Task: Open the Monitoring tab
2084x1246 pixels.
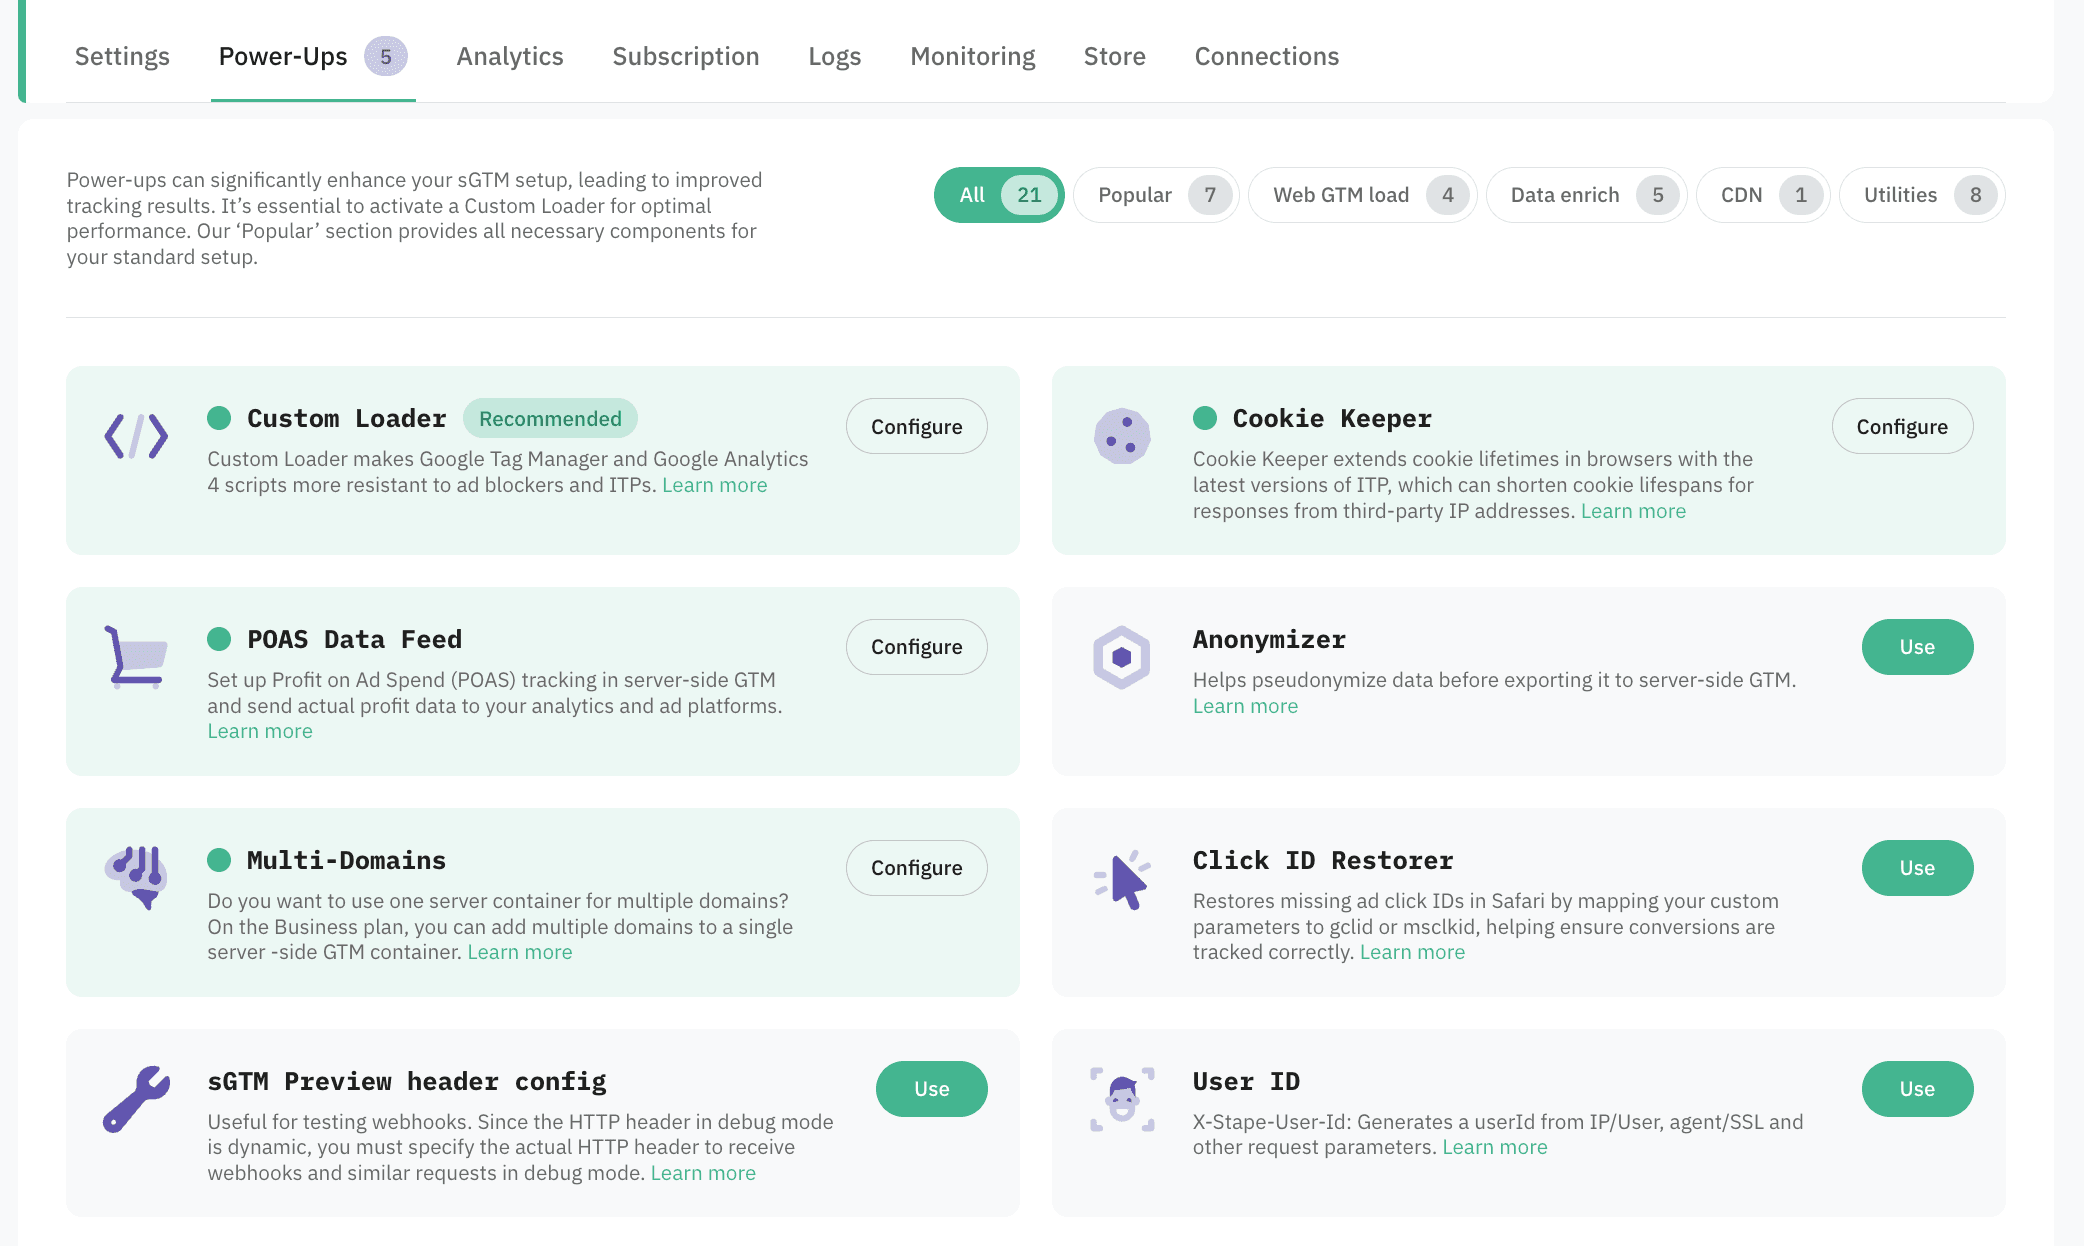Action: tap(972, 56)
